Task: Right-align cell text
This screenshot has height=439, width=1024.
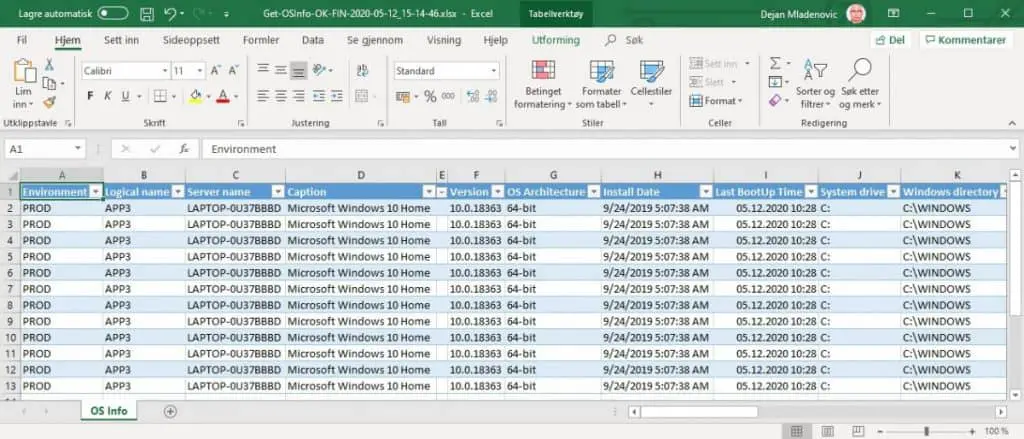Action: (x=298, y=96)
